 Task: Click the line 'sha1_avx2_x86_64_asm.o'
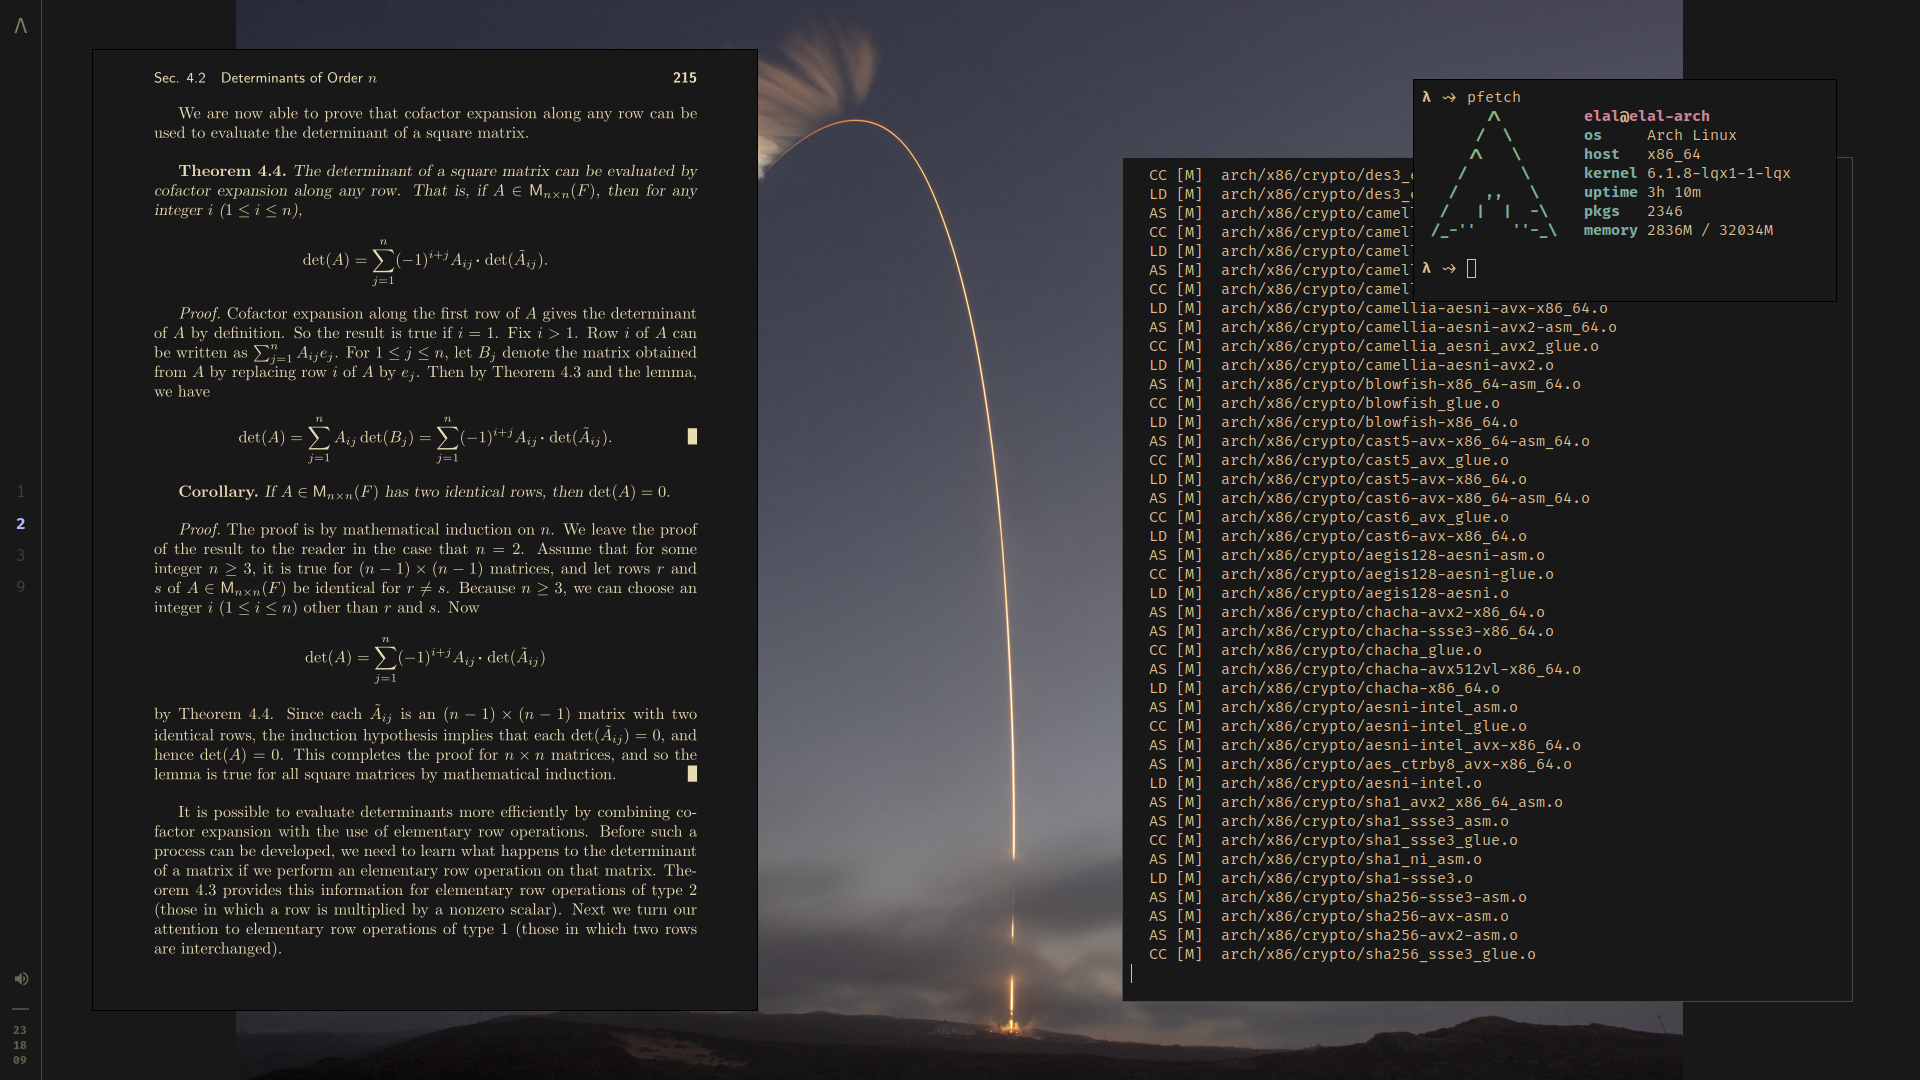1356,802
